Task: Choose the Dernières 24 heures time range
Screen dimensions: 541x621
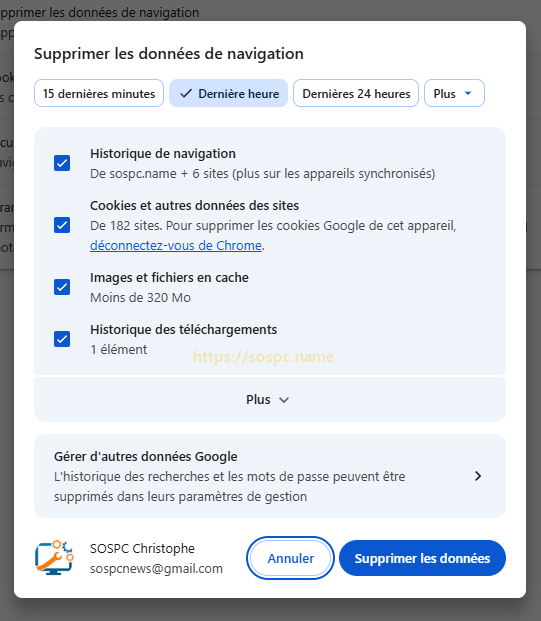Action: pyautogui.click(x=356, y=93)
